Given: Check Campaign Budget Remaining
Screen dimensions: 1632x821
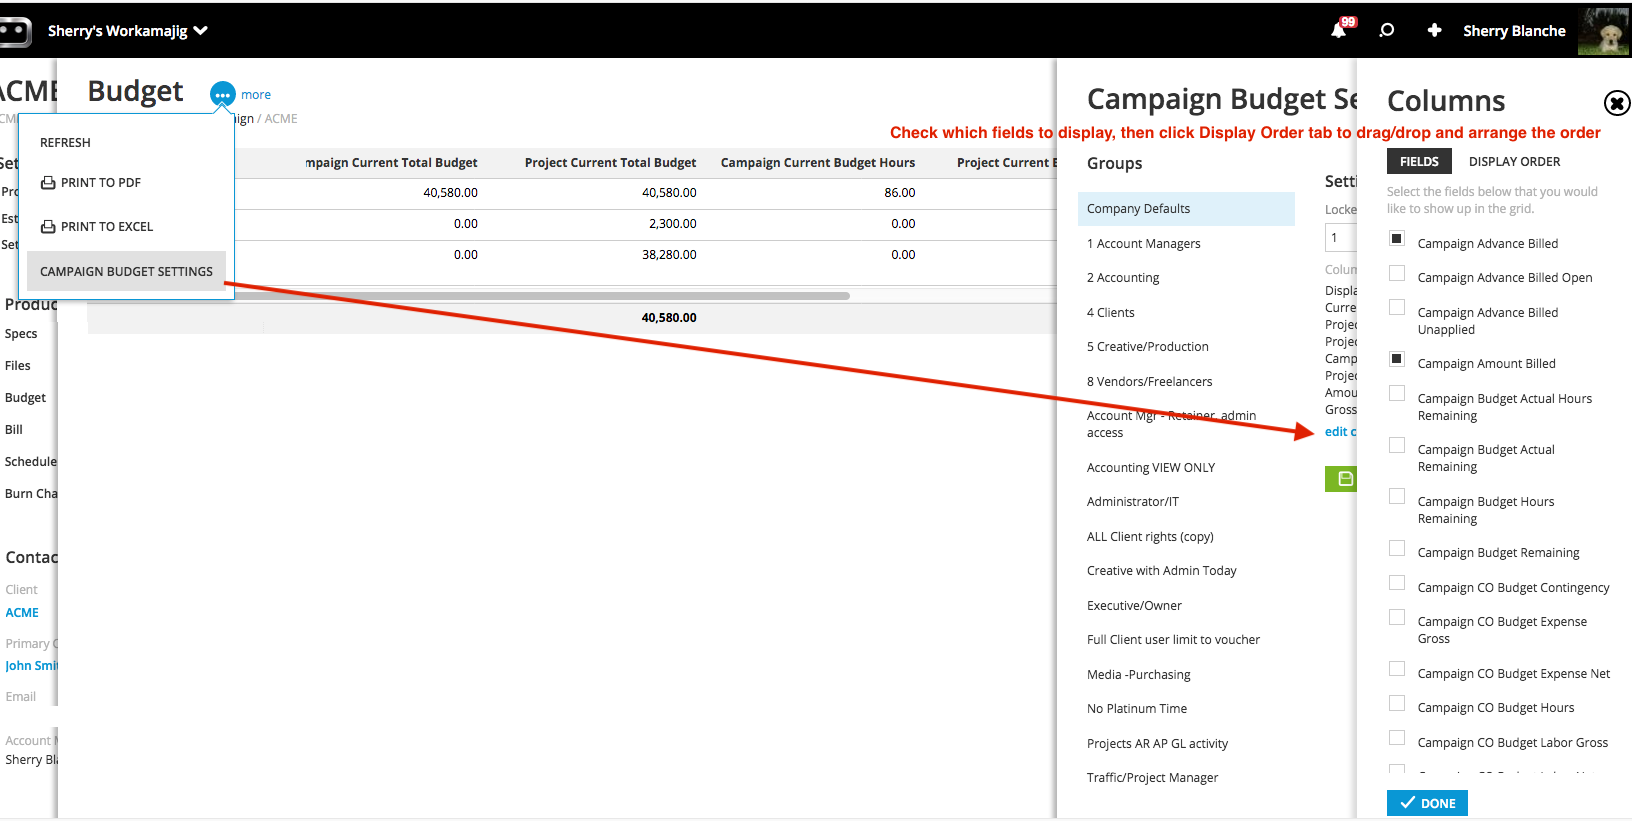Looking at the screenshot, I should [x=1397, y=548].
